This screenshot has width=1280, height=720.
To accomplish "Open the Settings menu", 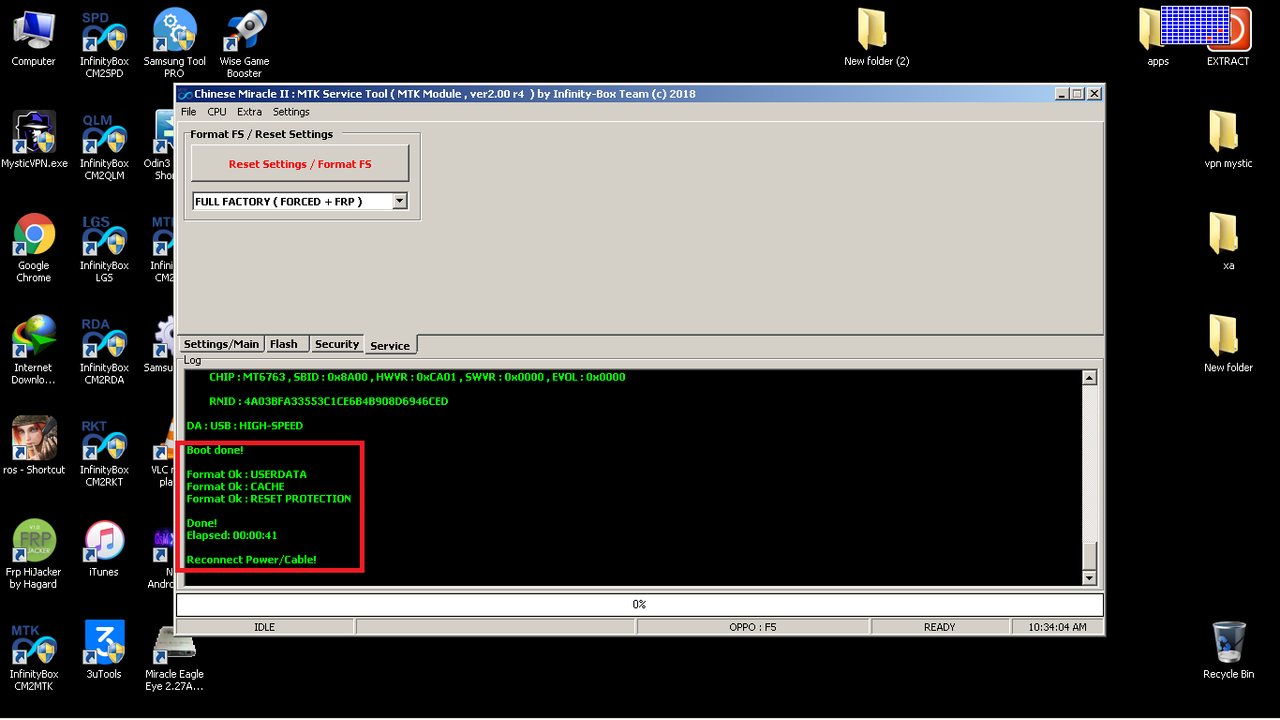I will (x=291, y=112).
